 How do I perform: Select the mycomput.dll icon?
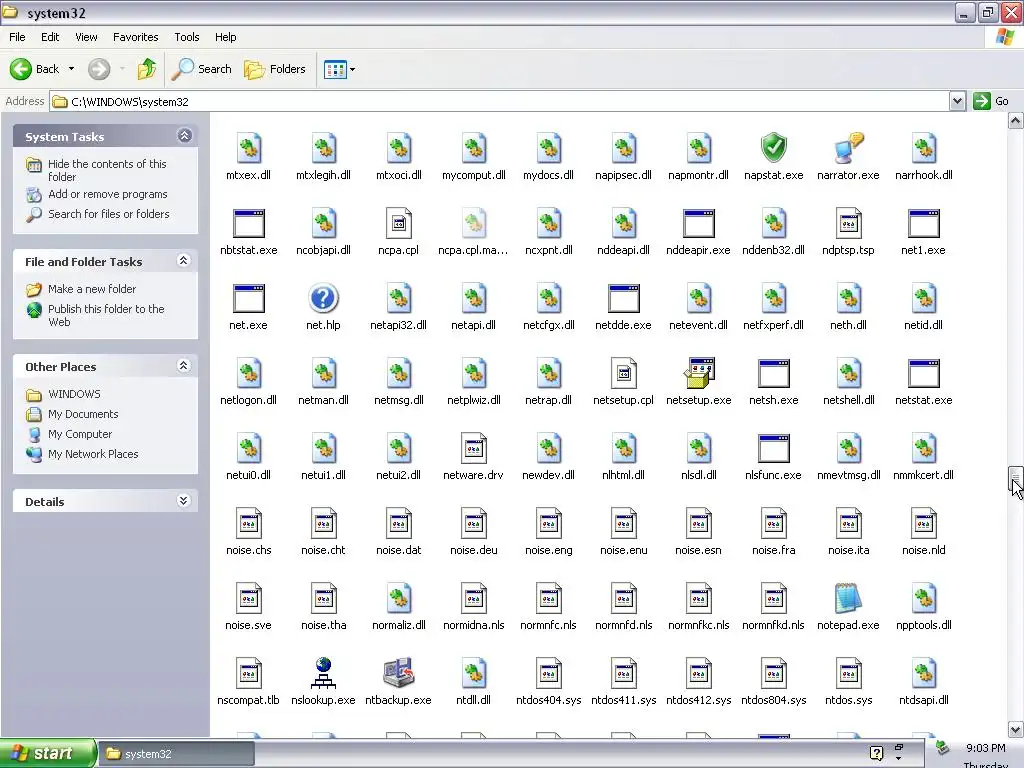point(473,148)
